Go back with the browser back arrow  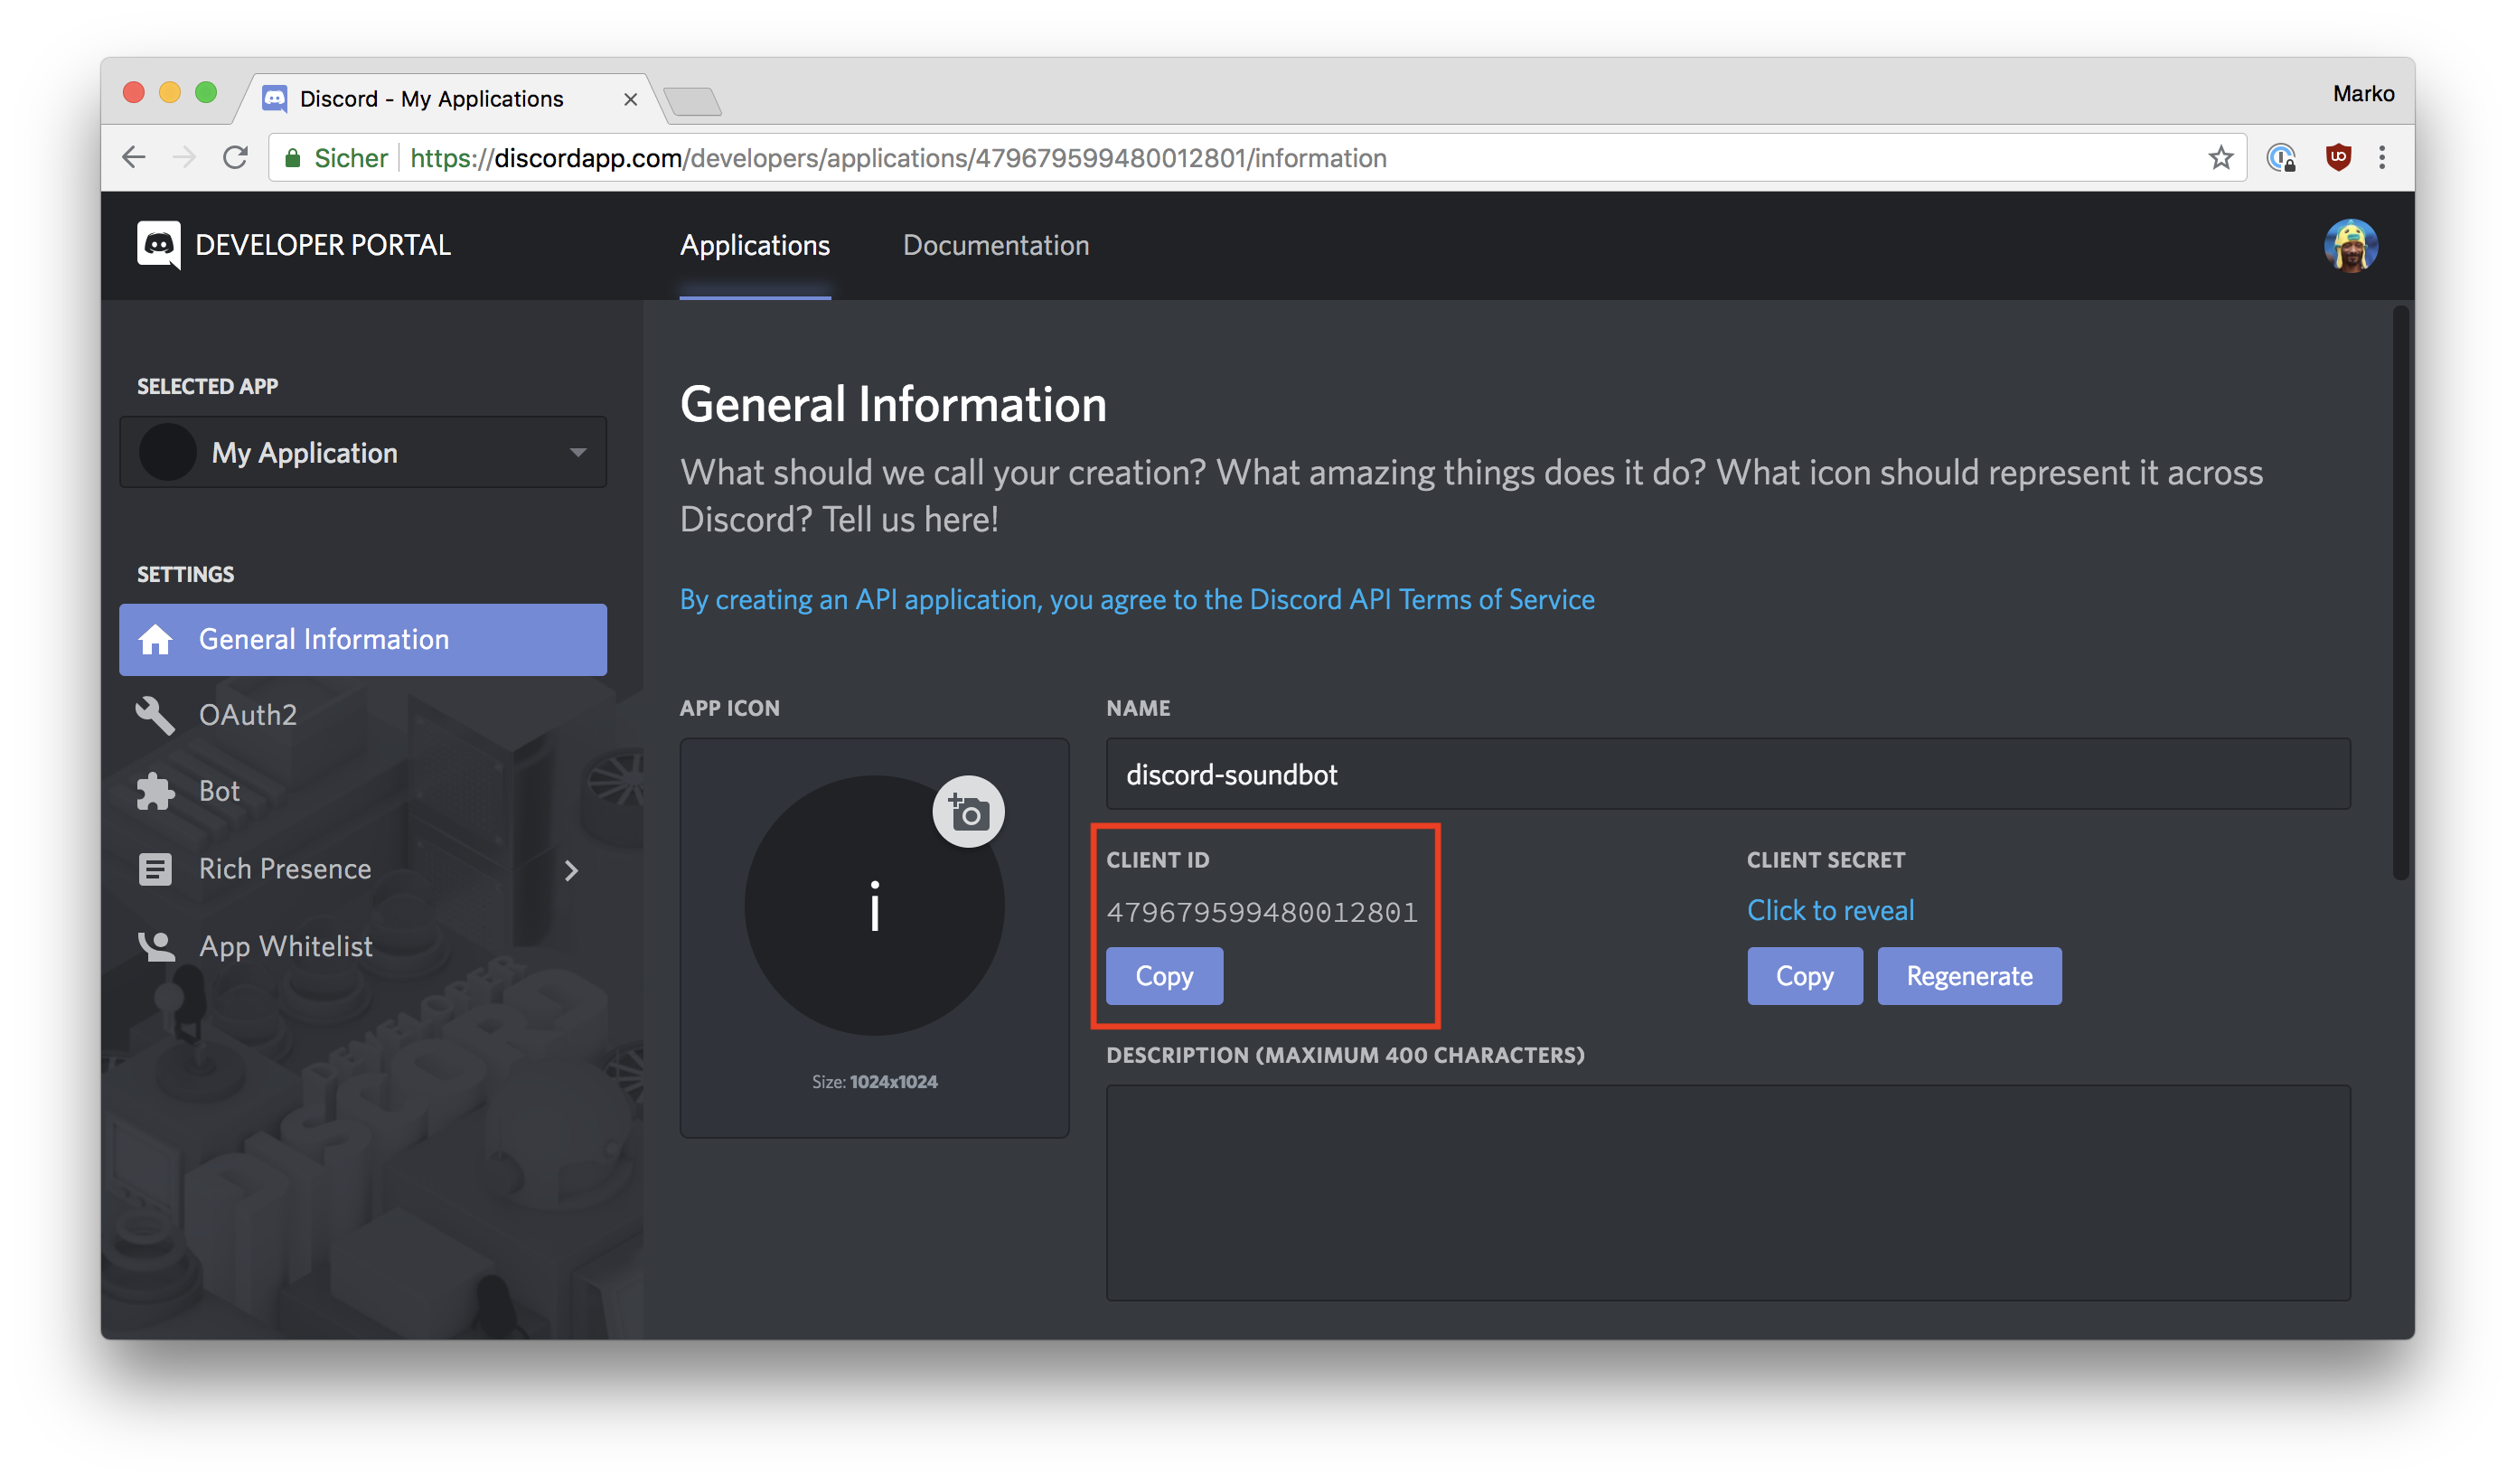[134, 158]
